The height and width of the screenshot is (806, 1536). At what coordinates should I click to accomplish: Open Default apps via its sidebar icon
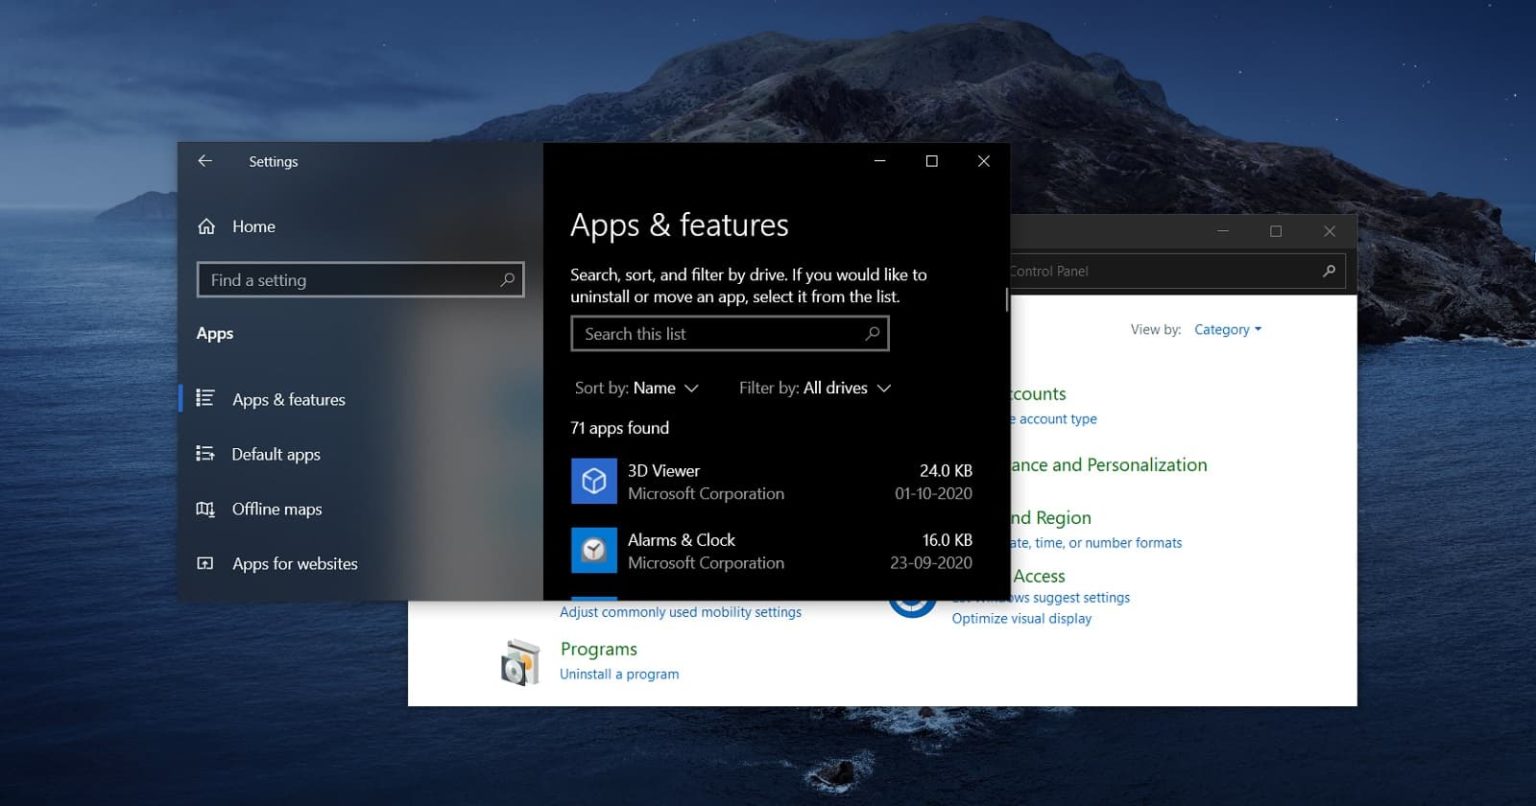[204, 454]
